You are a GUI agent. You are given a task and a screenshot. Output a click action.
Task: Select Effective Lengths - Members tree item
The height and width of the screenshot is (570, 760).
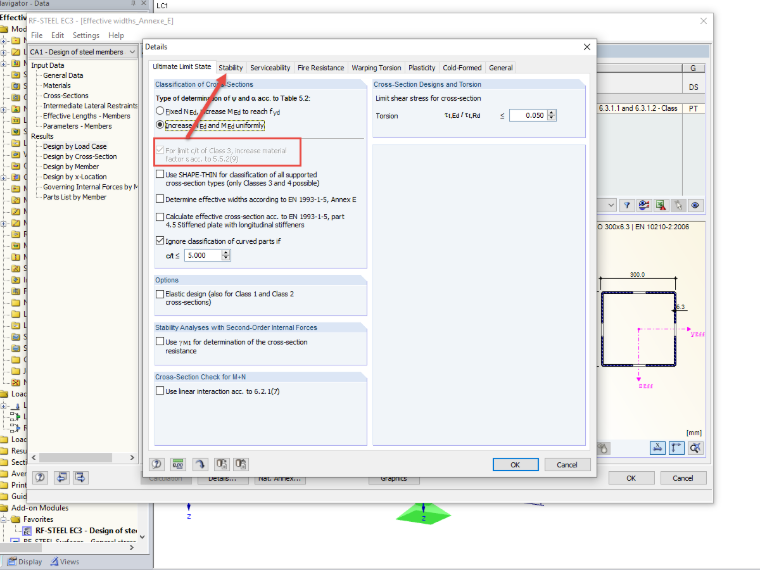pyautogui.click(x=86, y=116)
